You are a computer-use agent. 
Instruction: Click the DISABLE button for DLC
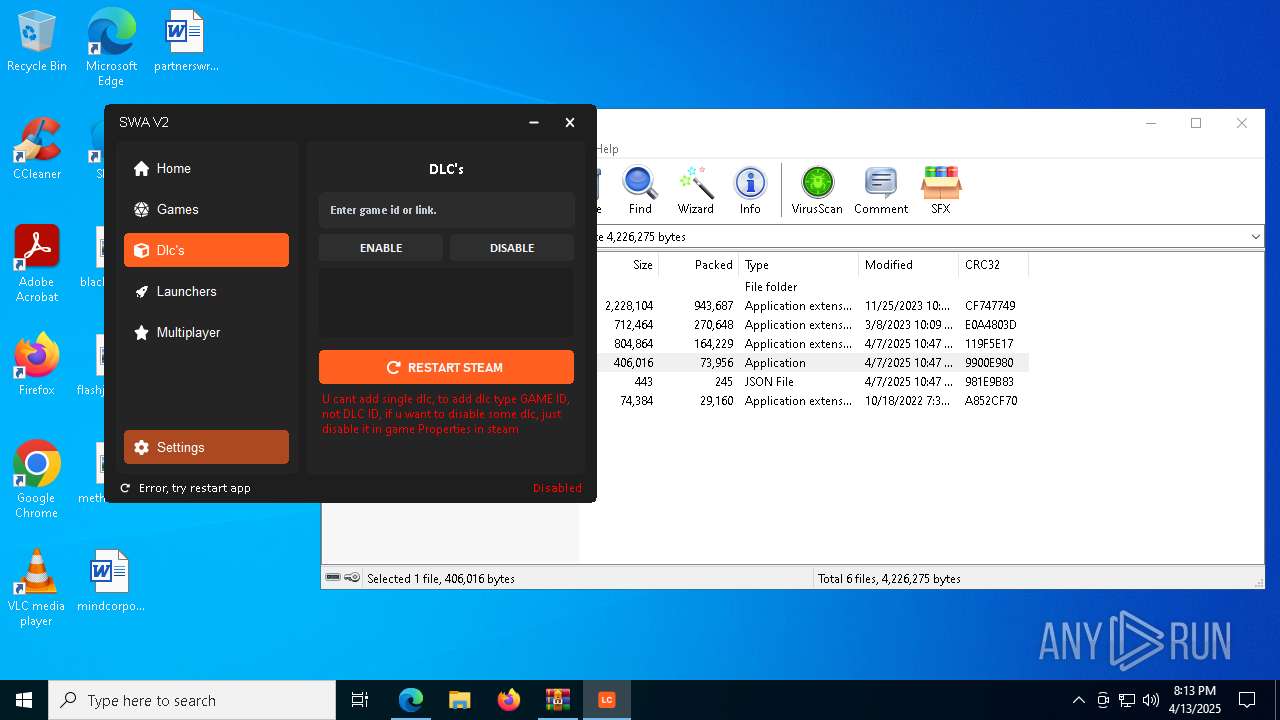(512, 248)
